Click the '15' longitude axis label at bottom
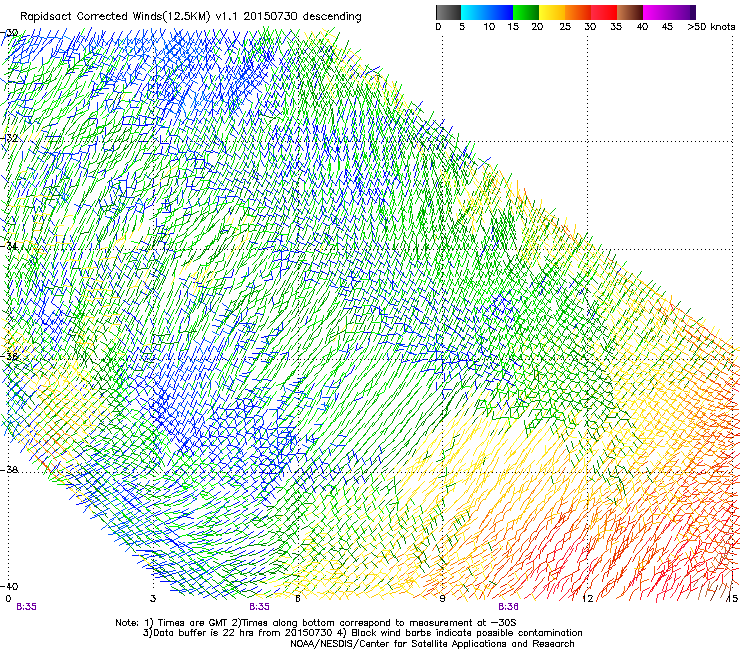 pos(732,599)
